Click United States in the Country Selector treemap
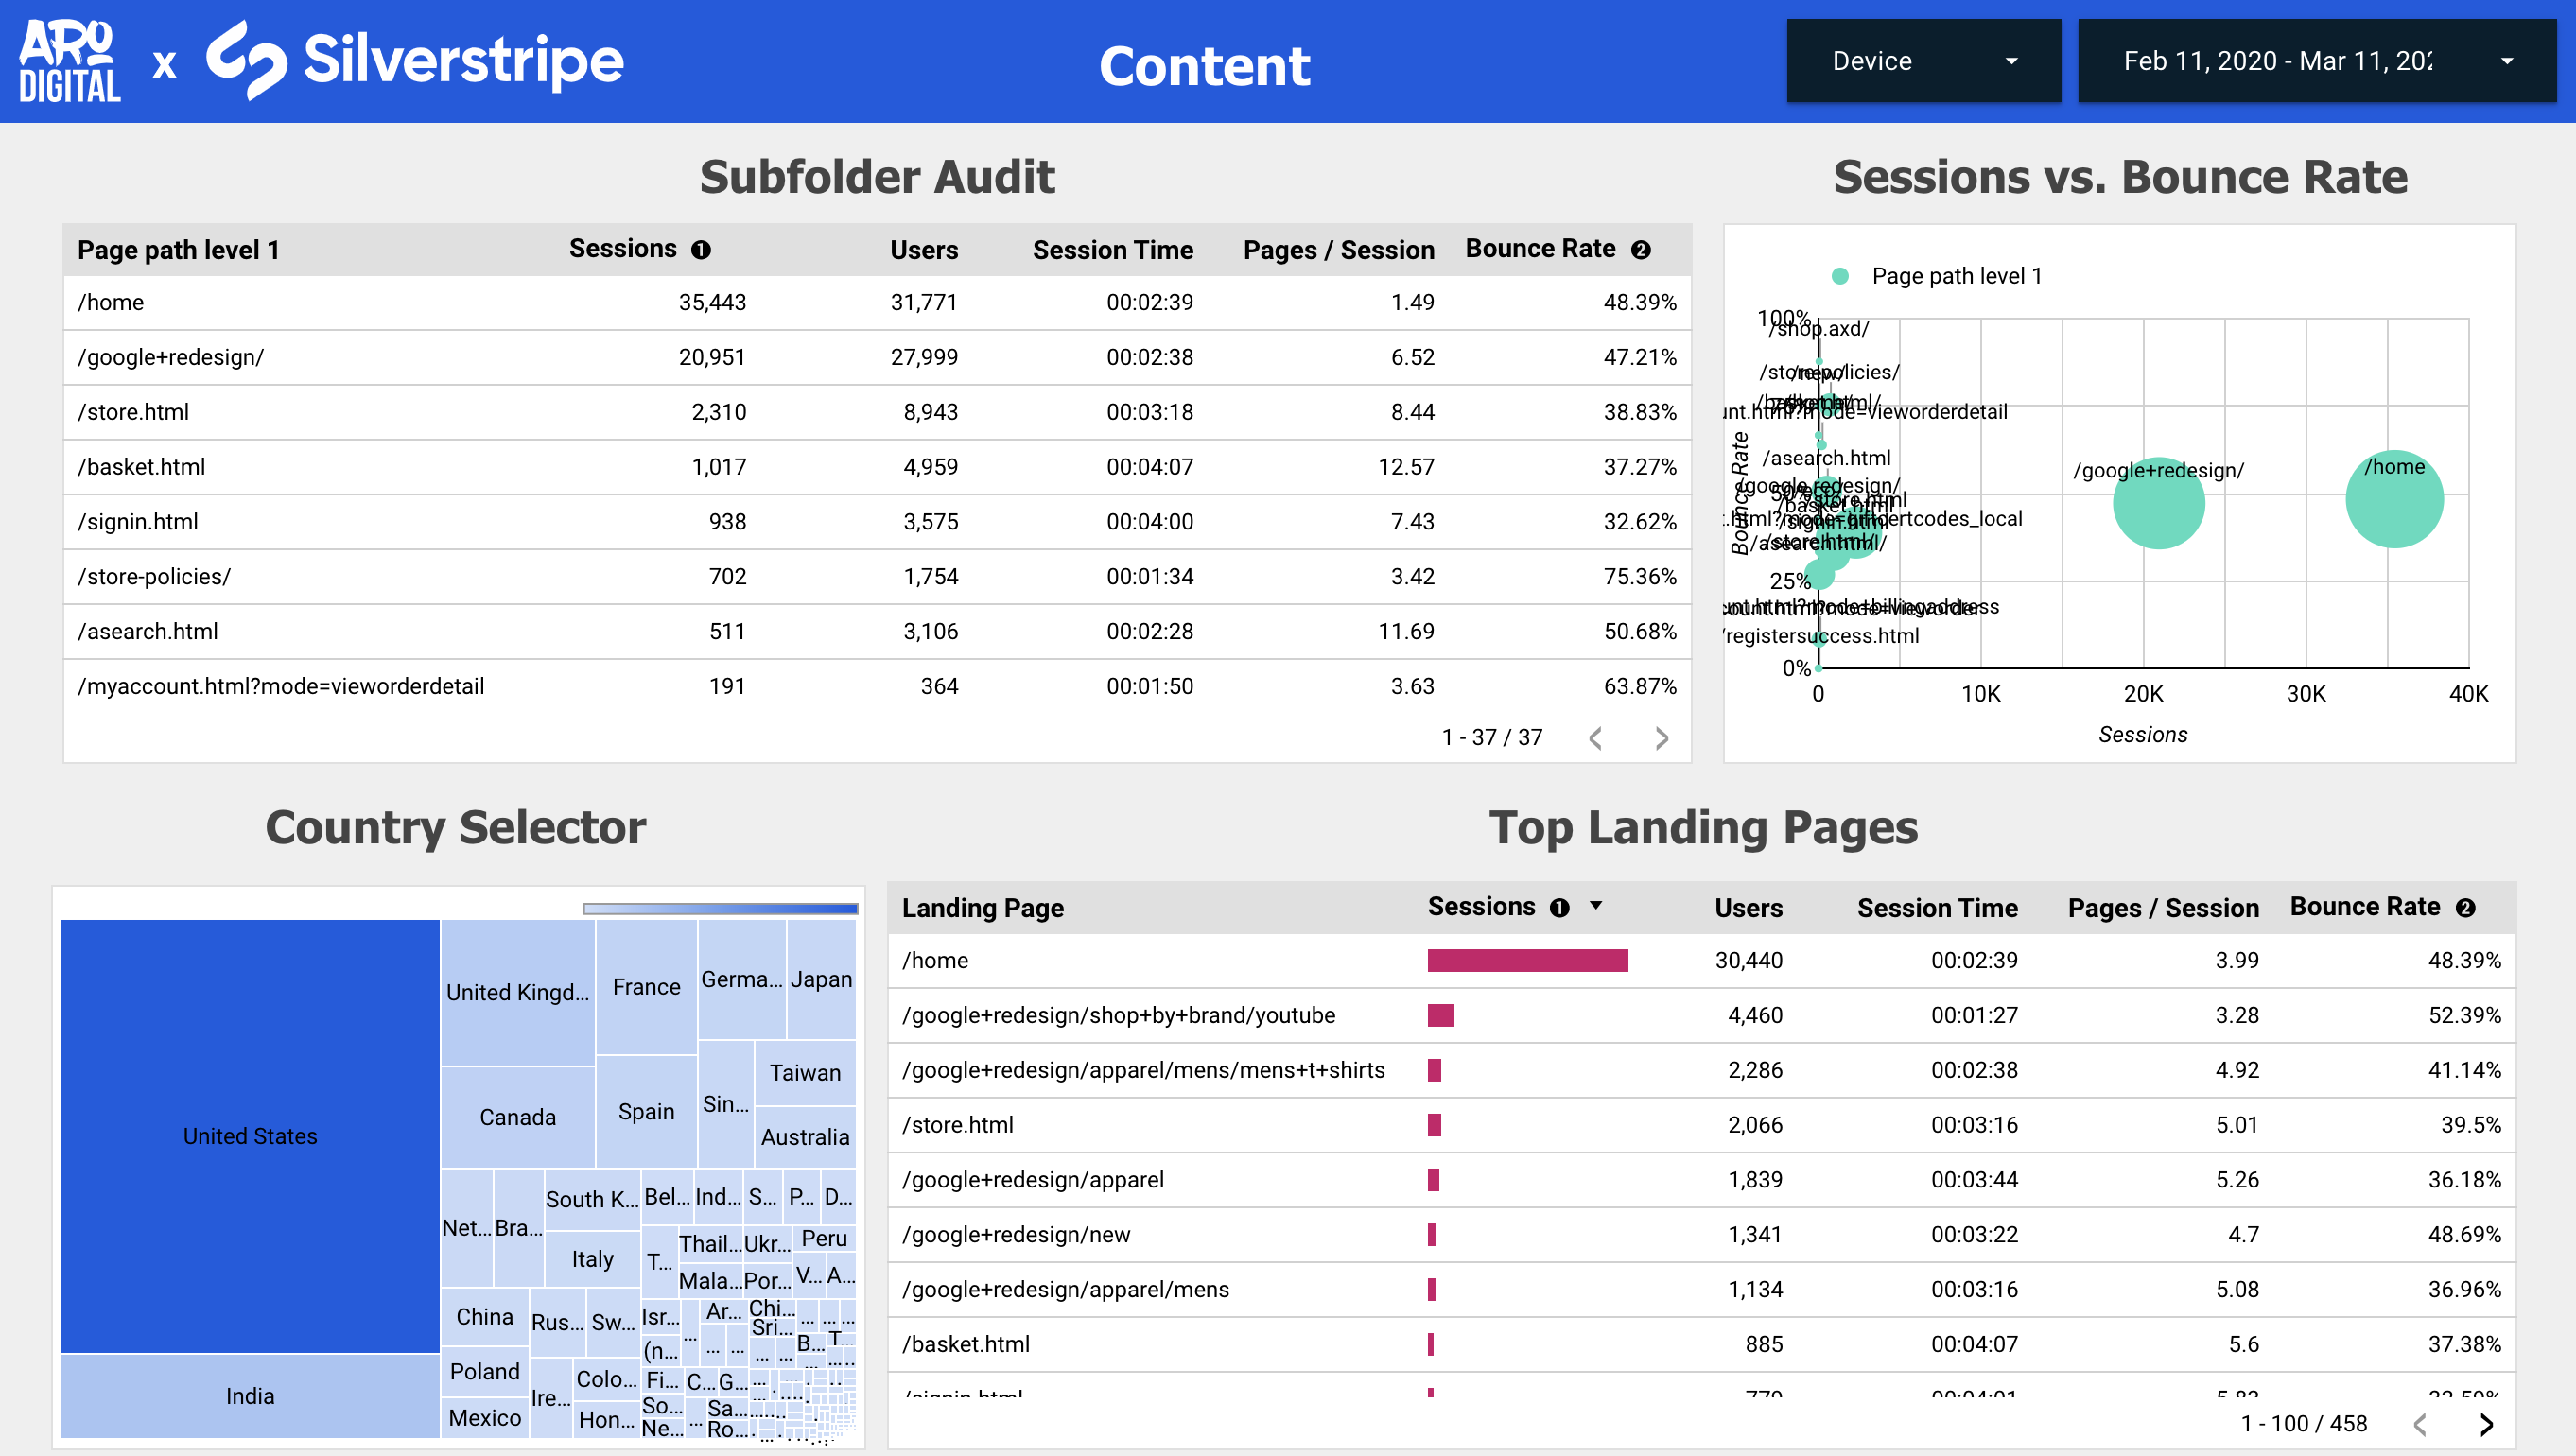 click(249, 1136)
